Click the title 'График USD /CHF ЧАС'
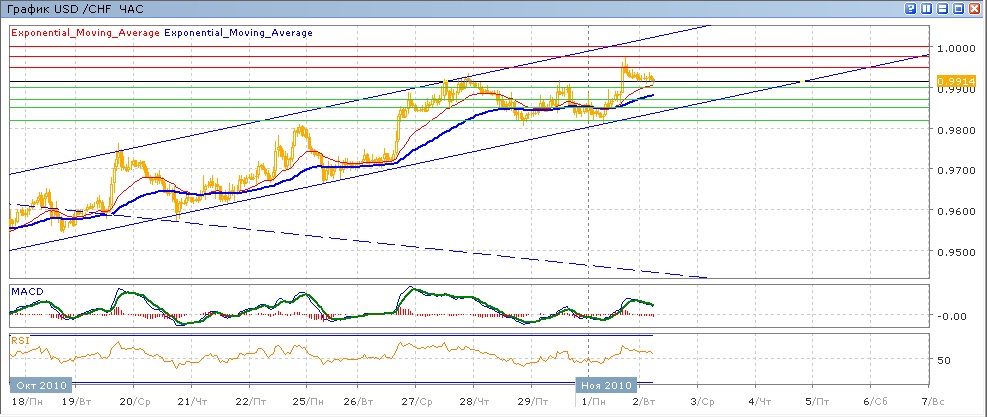 76,9
